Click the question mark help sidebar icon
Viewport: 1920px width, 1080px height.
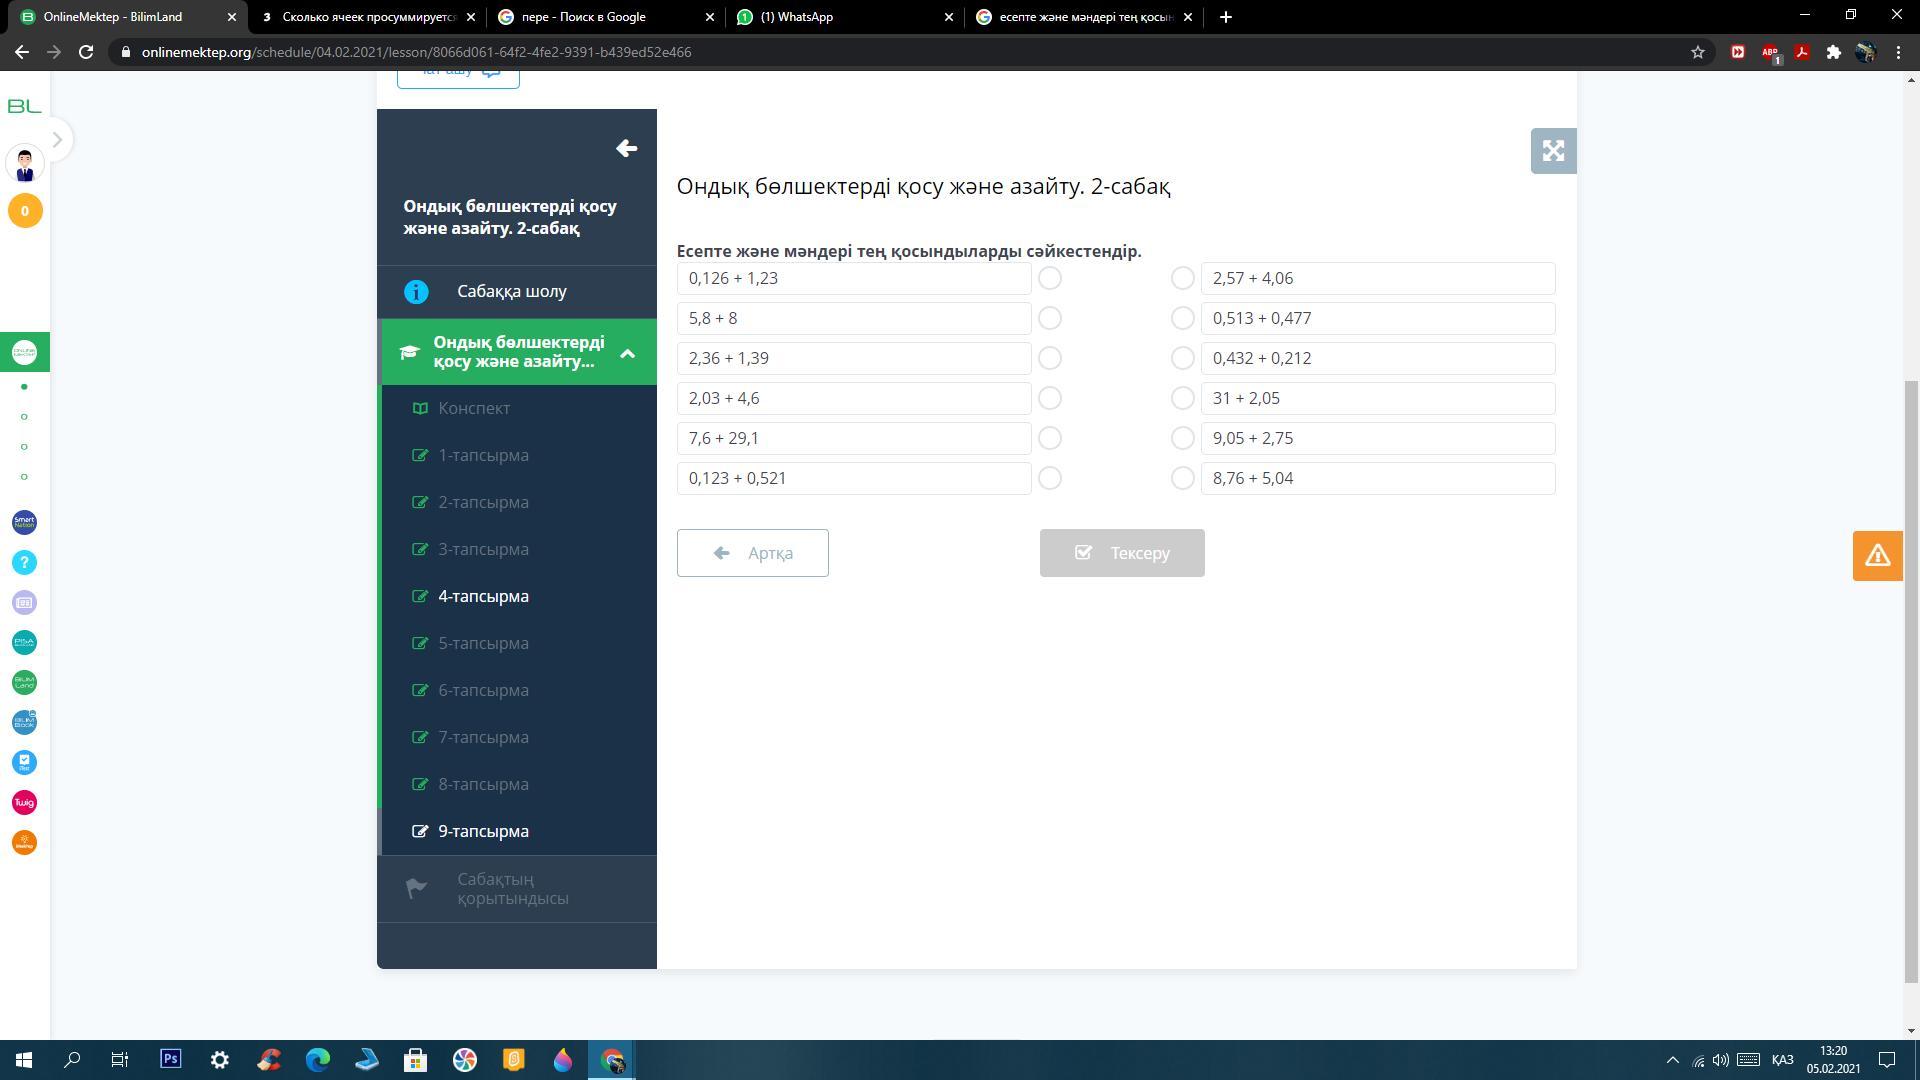click(25, 562)
